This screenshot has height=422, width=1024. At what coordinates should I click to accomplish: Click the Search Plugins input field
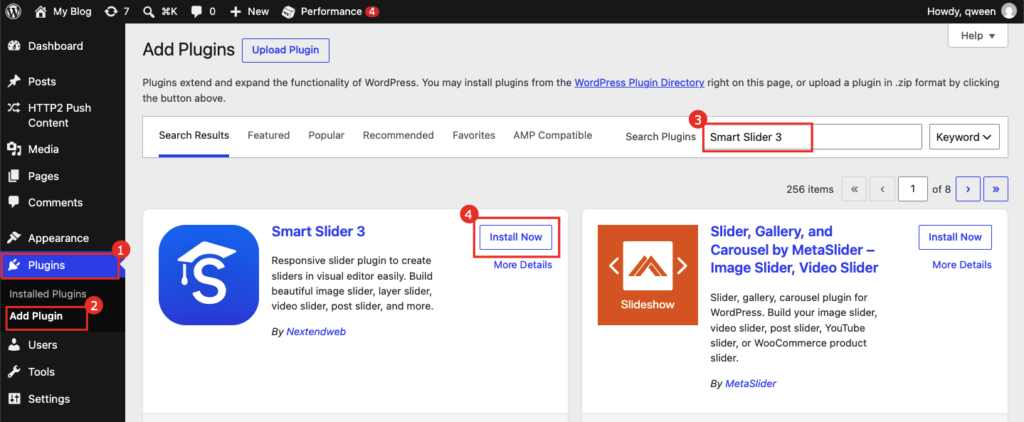(812, 137)
